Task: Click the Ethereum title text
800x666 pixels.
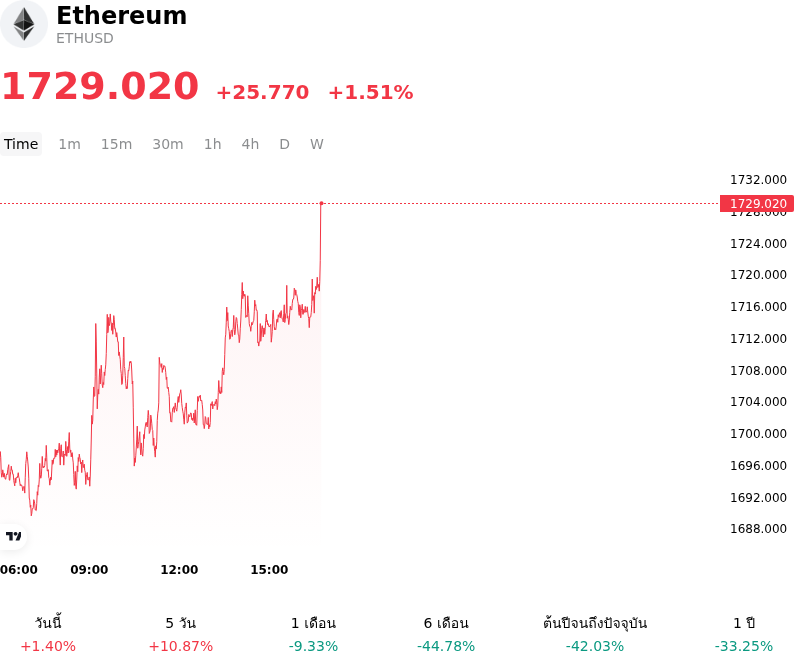Action: (121, 15)
